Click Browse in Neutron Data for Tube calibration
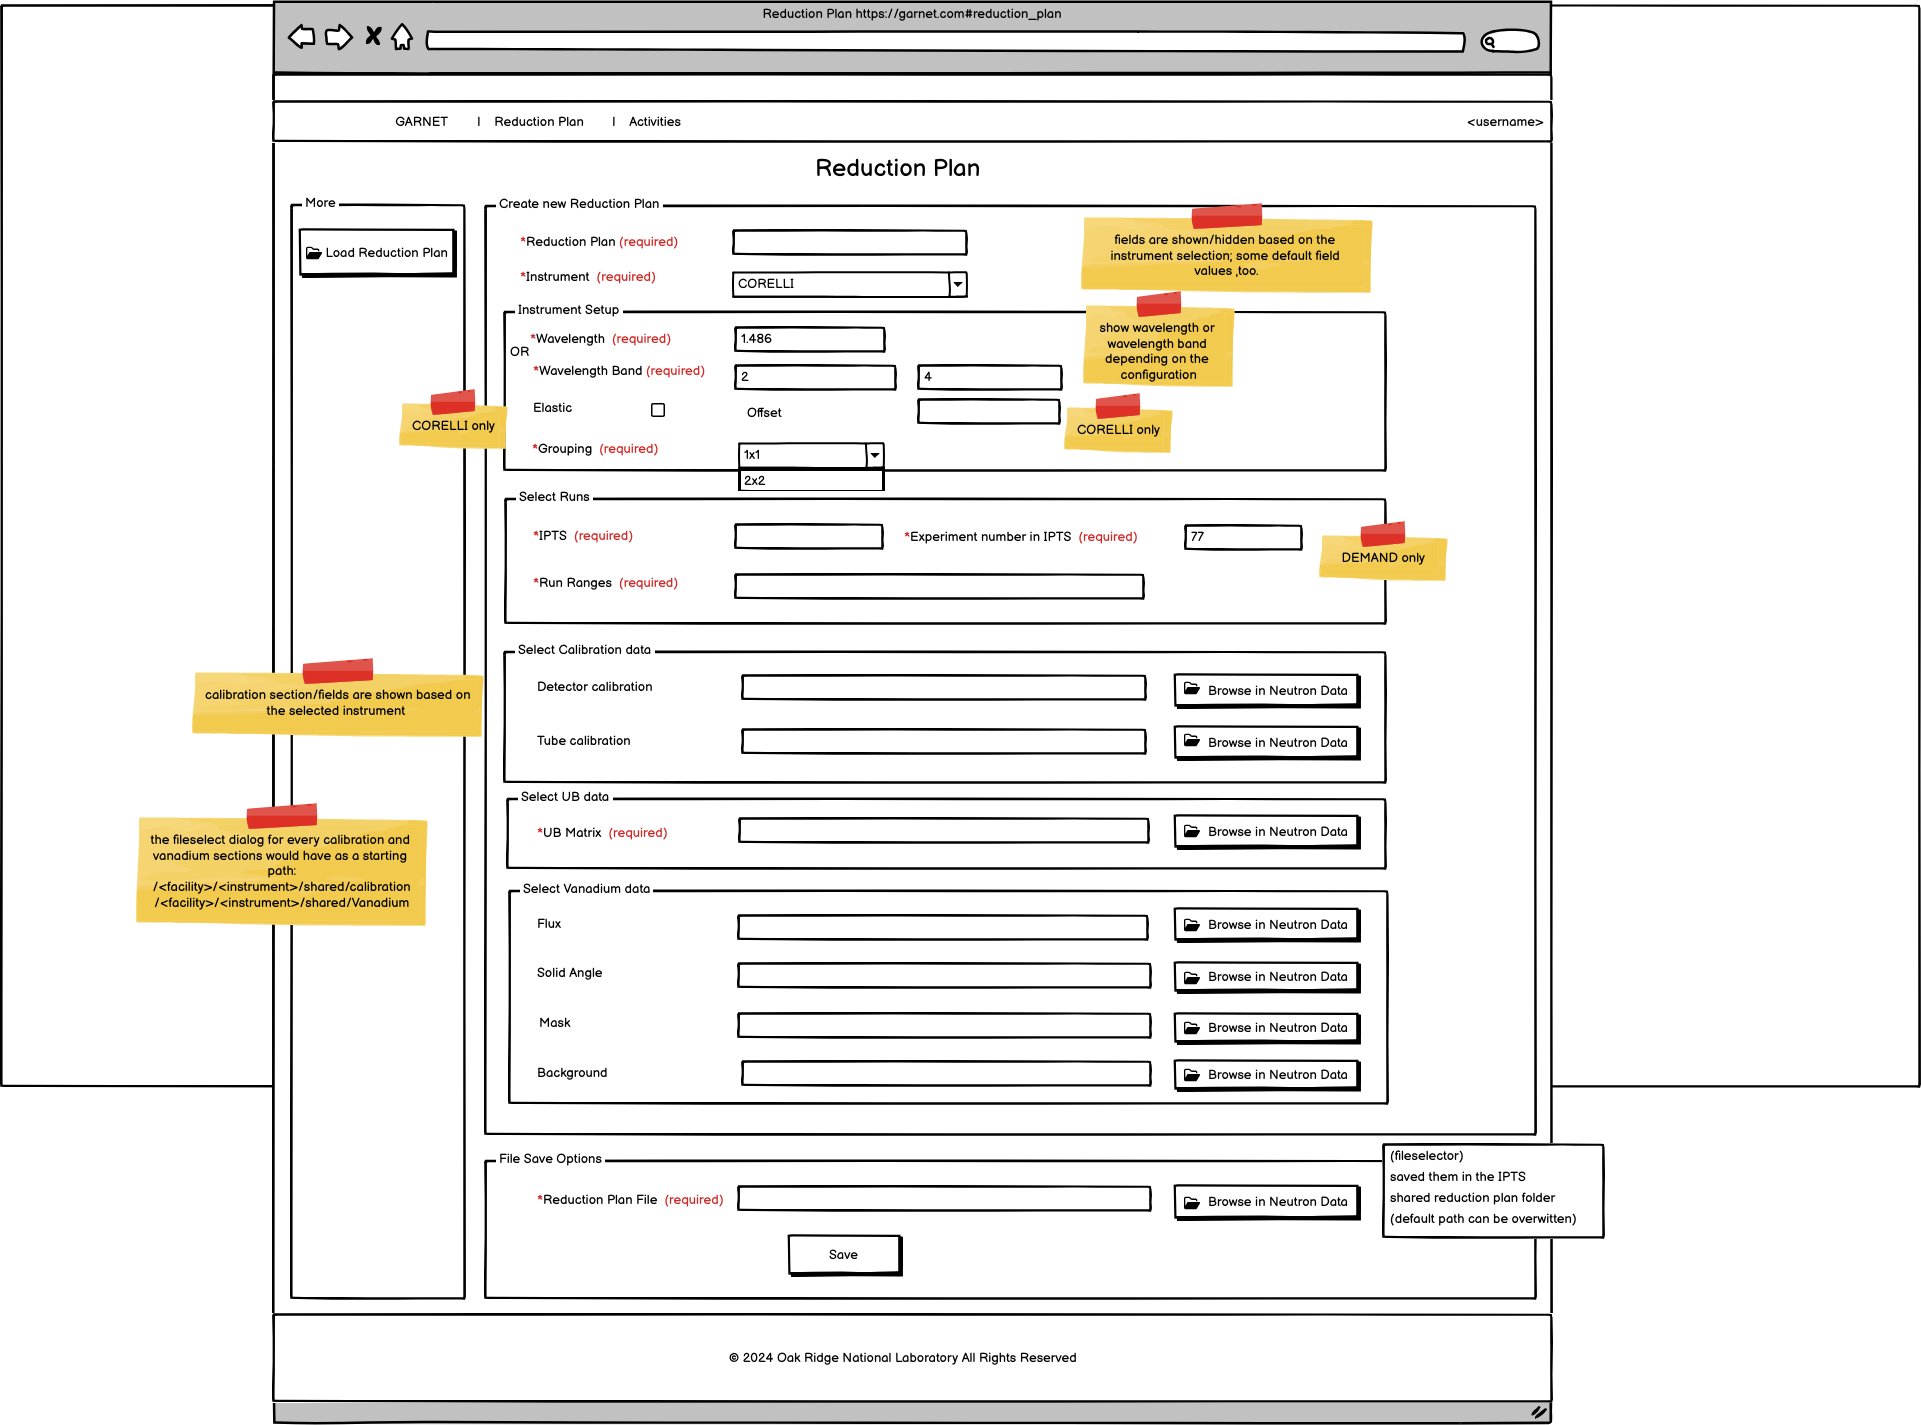 (x=1266, y=742)
